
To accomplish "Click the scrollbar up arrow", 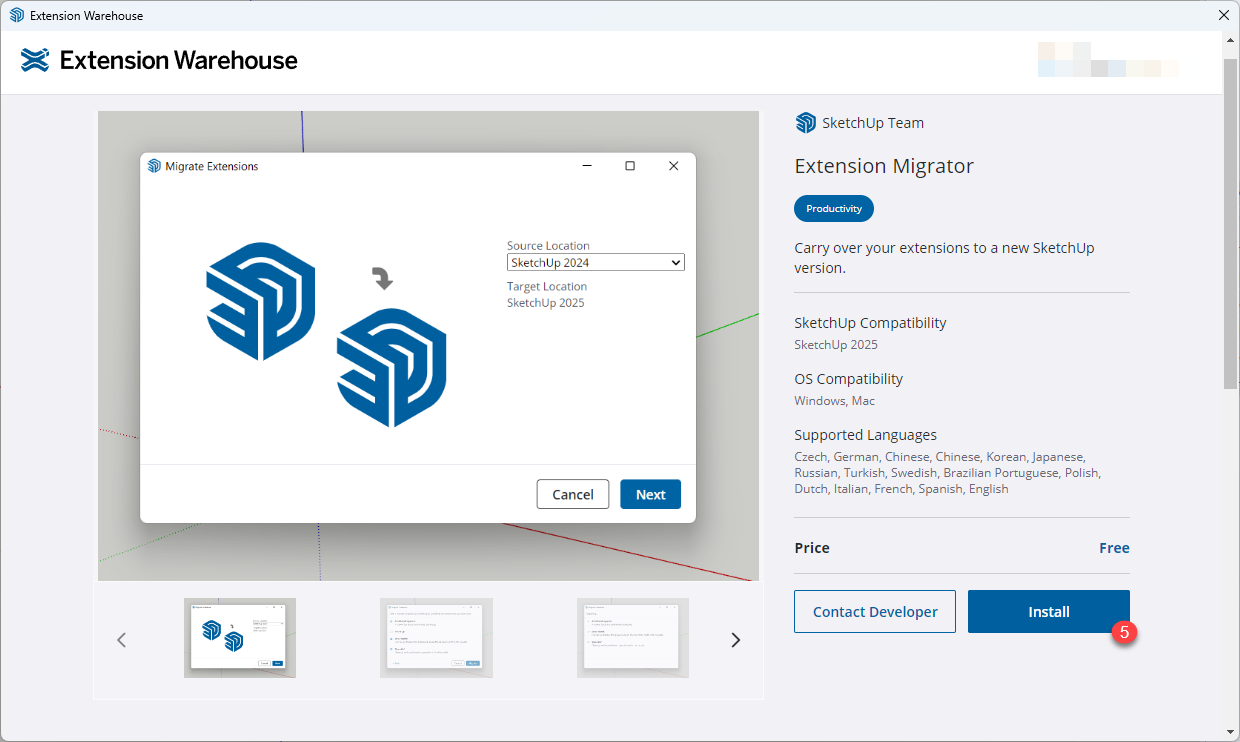I will 1230,40.
